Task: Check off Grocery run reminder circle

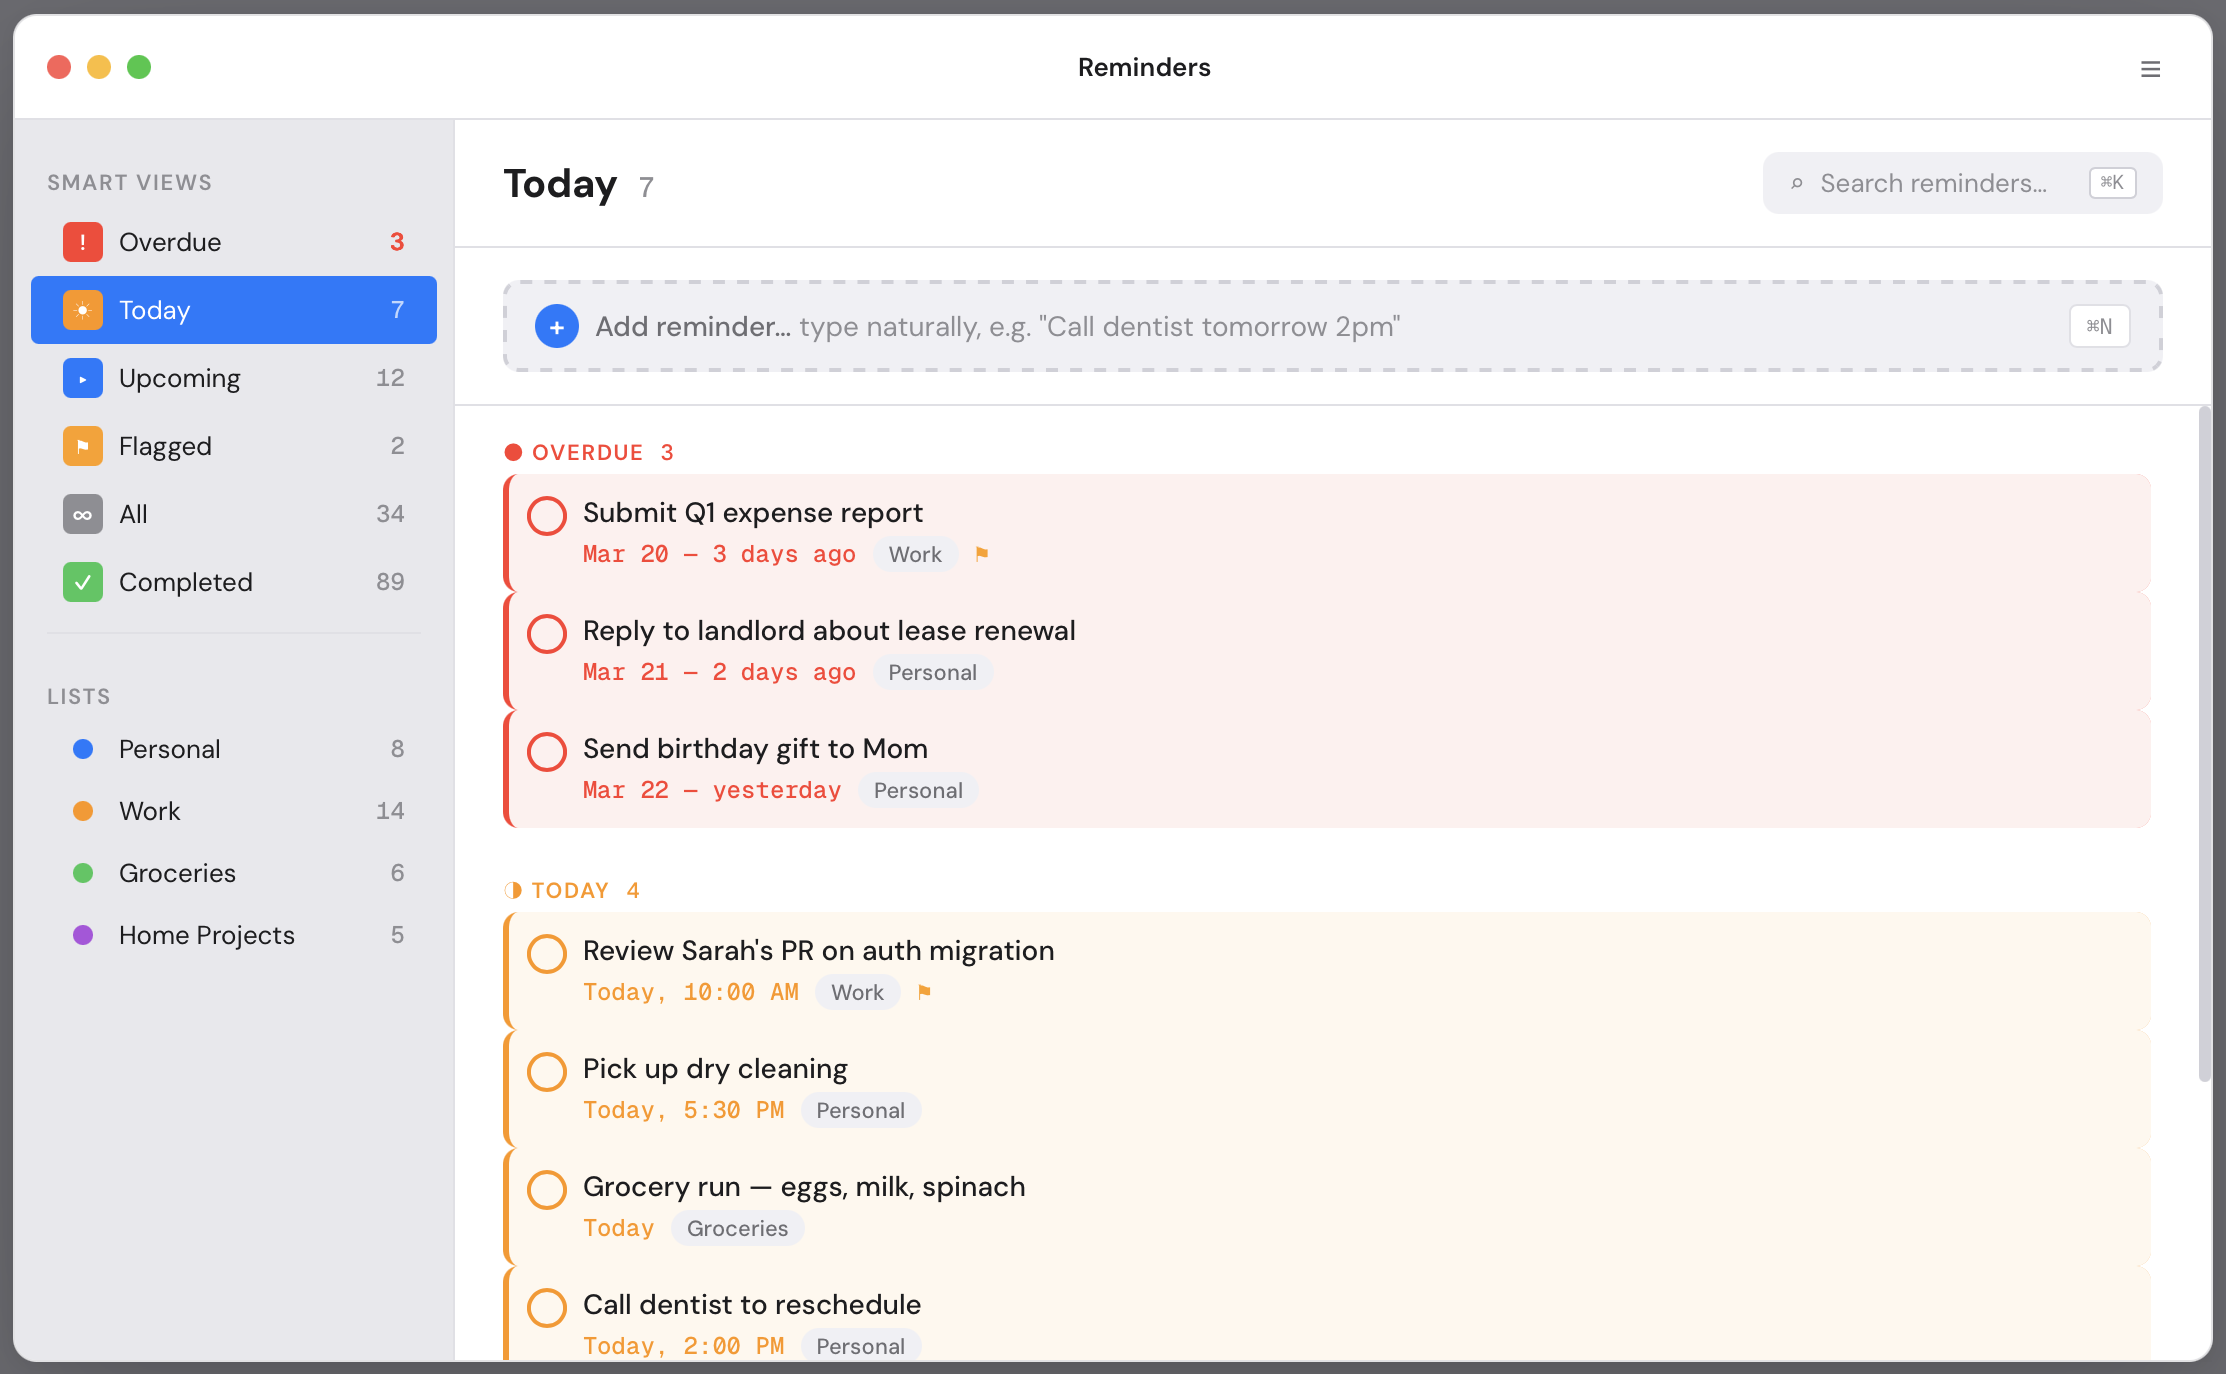Action: pos(547,1190)
